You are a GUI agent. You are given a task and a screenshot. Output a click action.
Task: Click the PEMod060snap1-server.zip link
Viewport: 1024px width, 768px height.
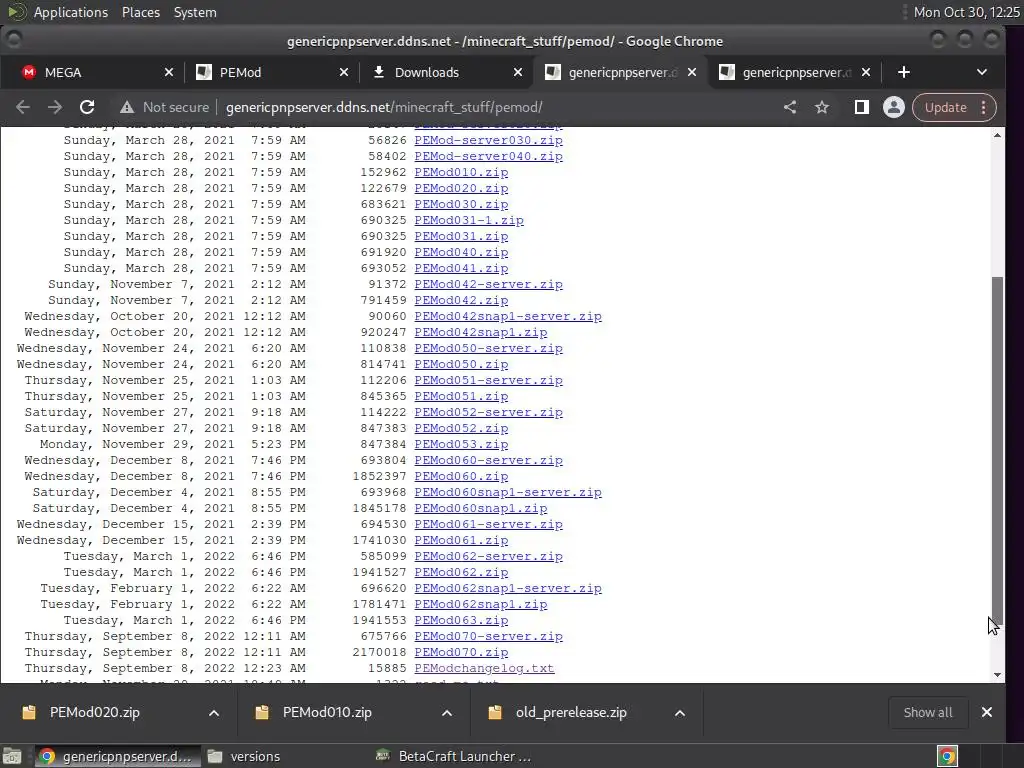point(507,492)
